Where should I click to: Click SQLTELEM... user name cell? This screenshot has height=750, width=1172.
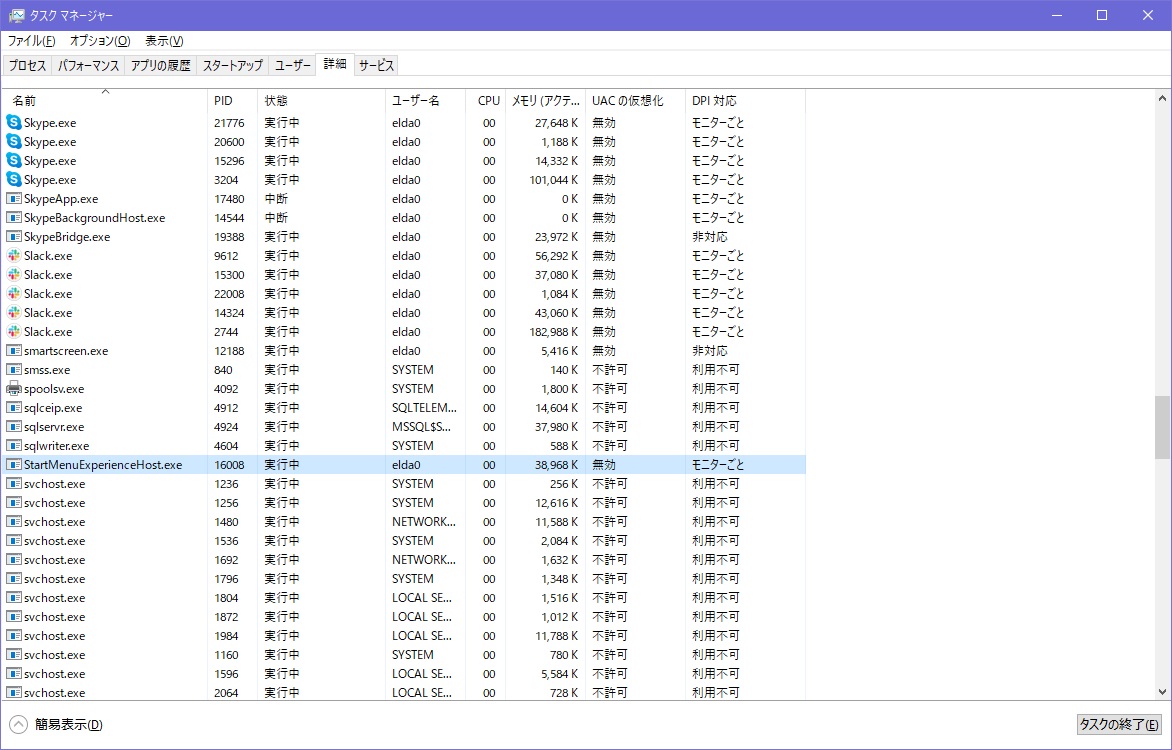(x=425, y=408)
